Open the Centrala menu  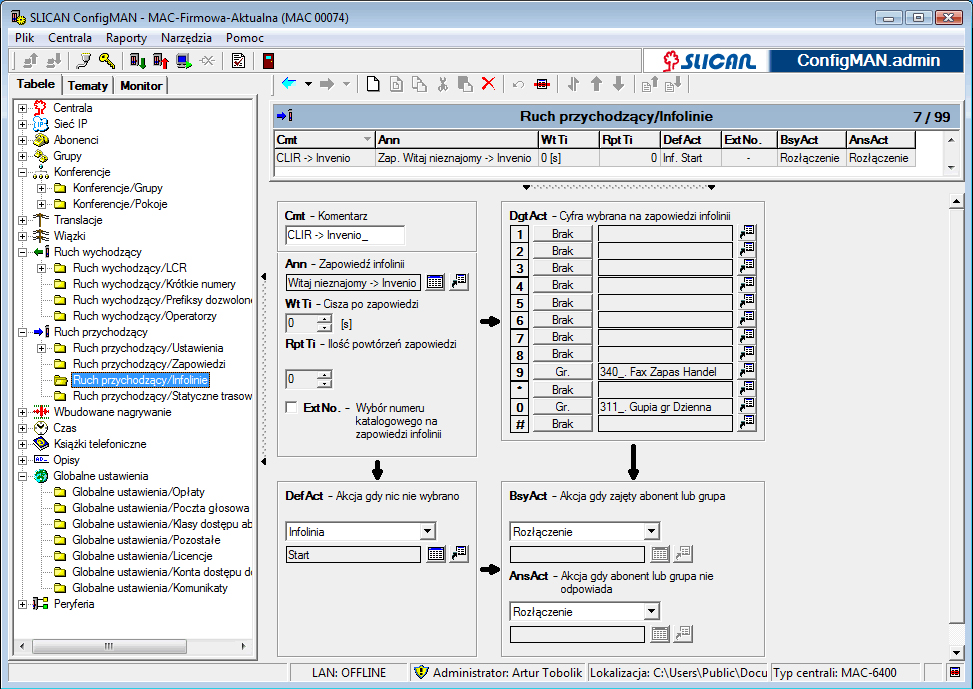70,38
